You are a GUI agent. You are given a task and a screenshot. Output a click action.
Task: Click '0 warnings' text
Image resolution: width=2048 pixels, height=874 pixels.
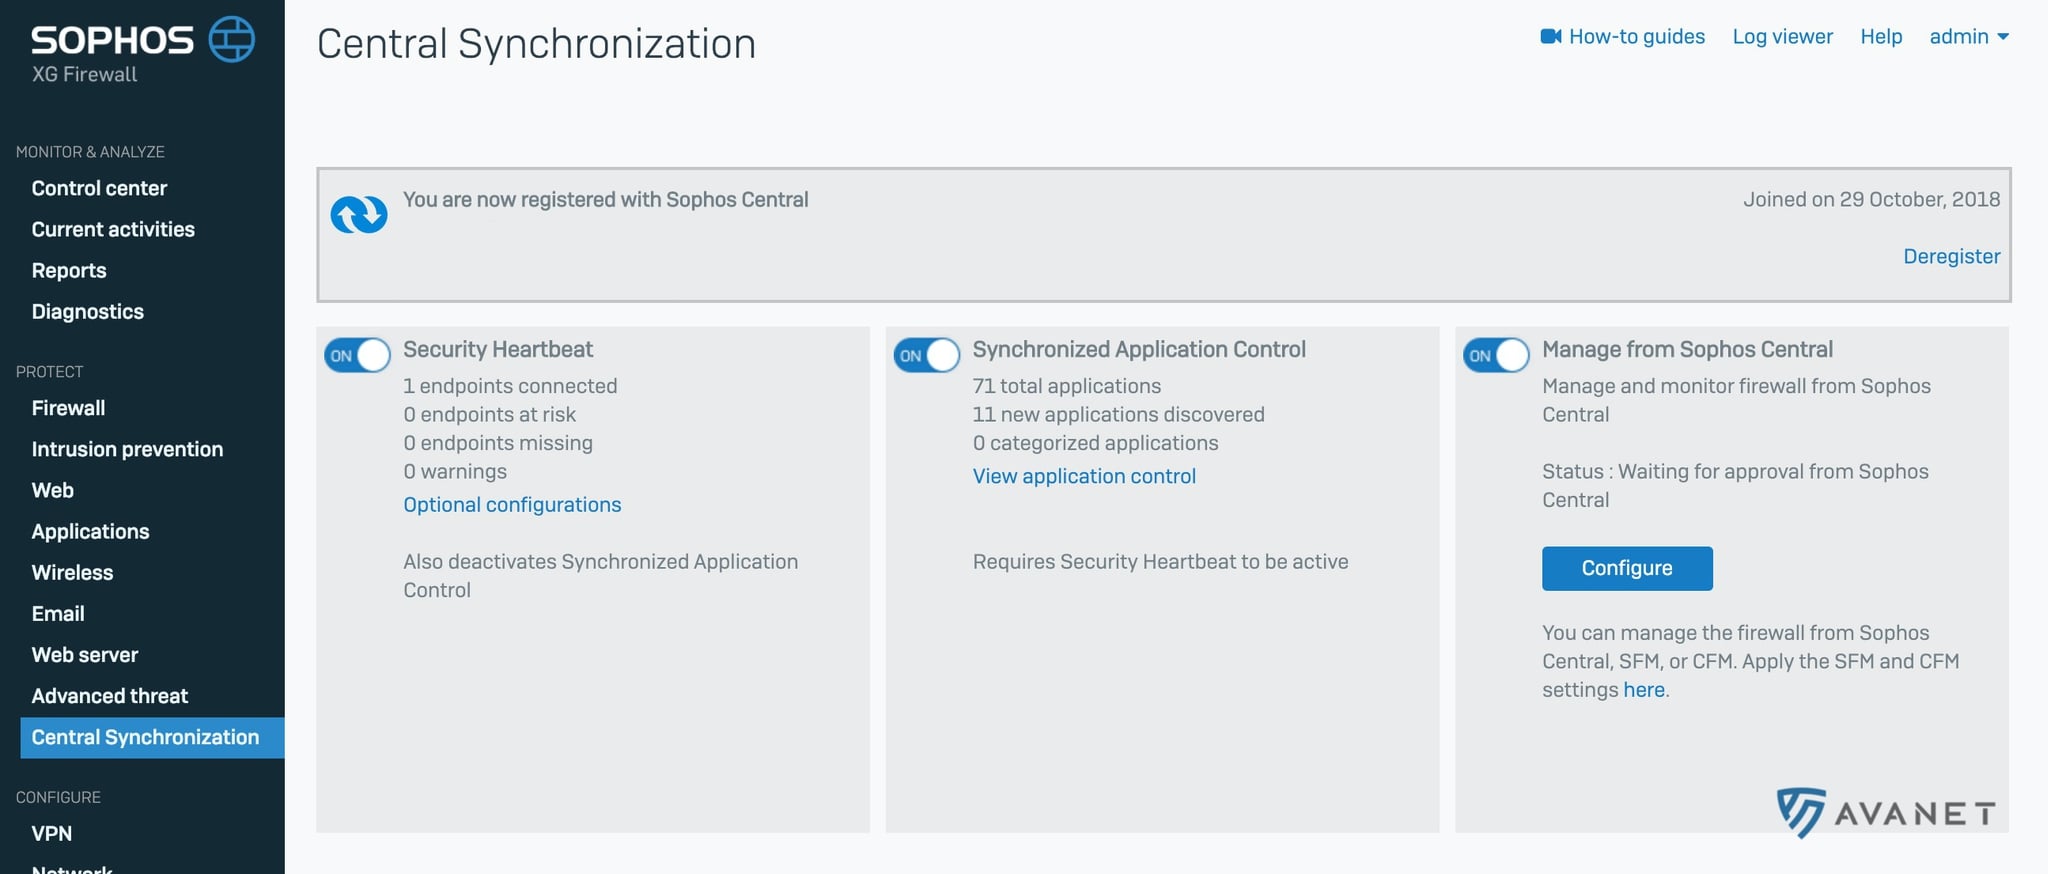(x=455, y=471)
